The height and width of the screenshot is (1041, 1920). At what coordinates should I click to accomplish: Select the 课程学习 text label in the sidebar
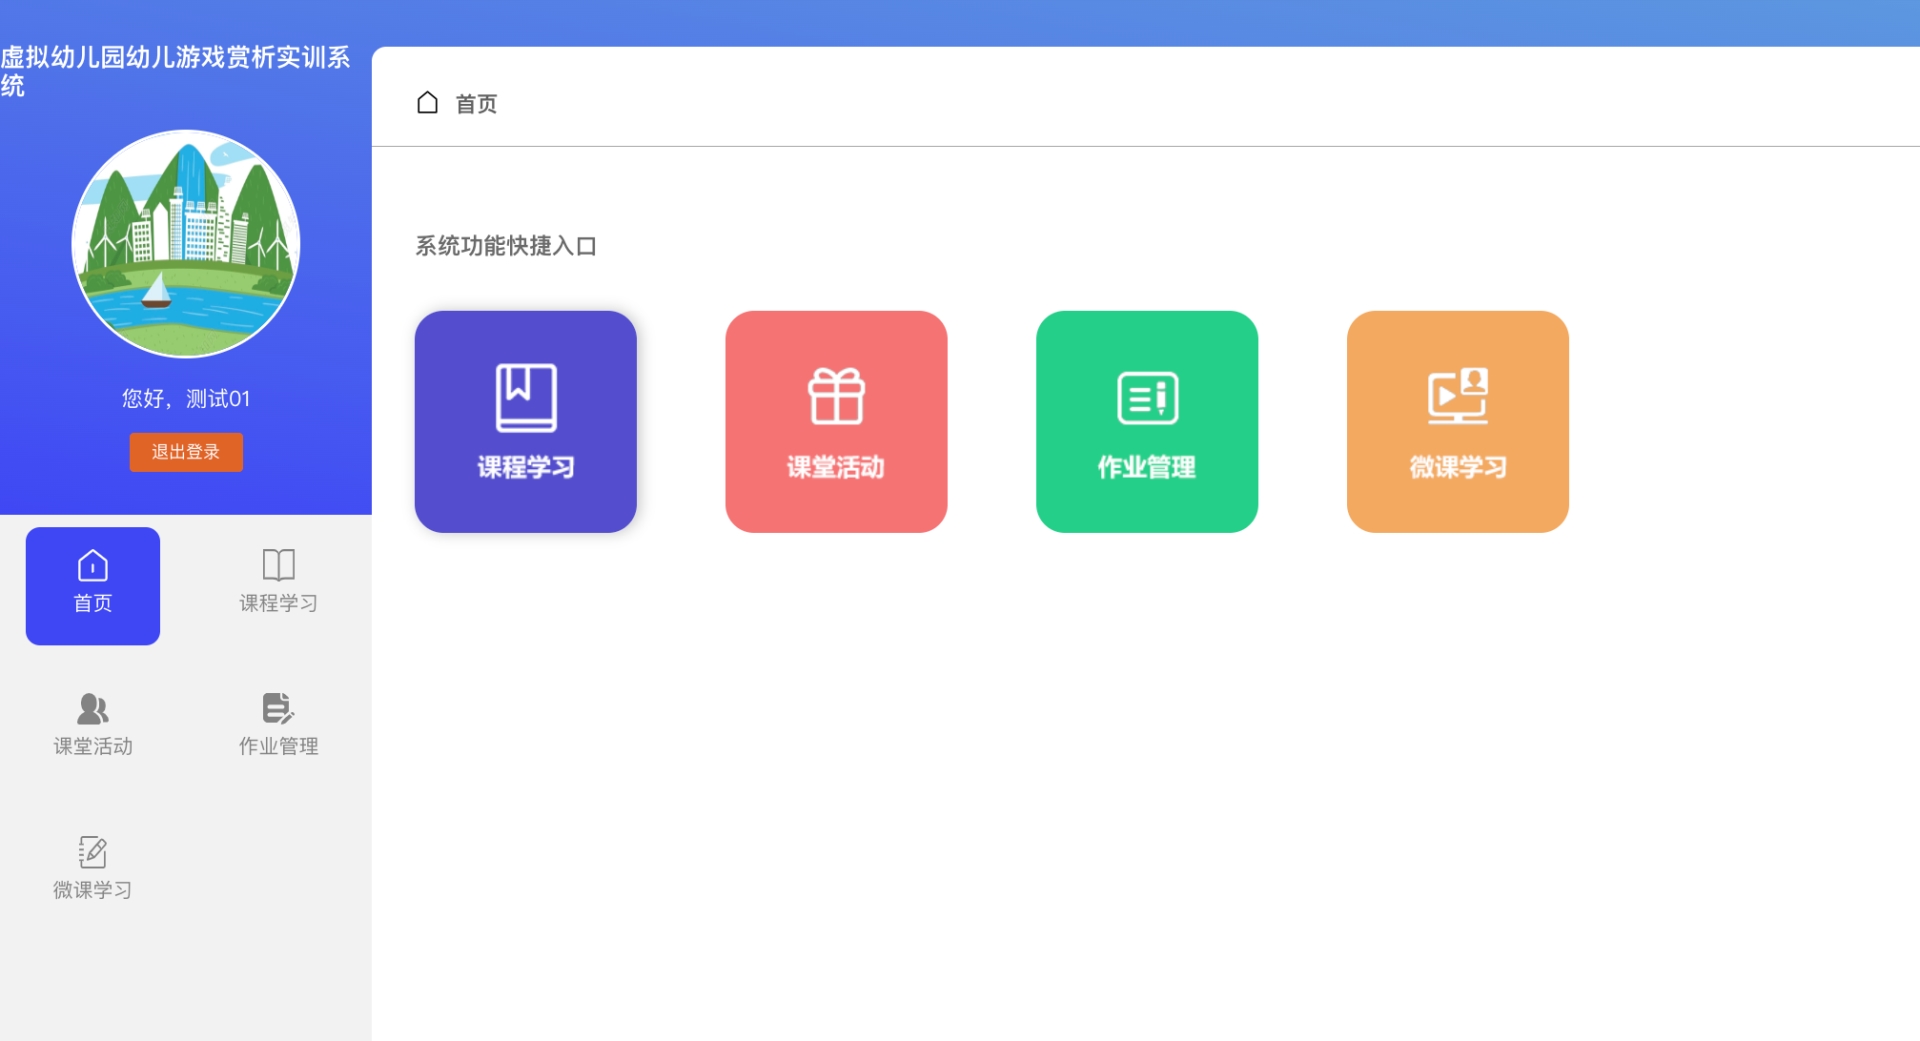(x=278, y=603)
